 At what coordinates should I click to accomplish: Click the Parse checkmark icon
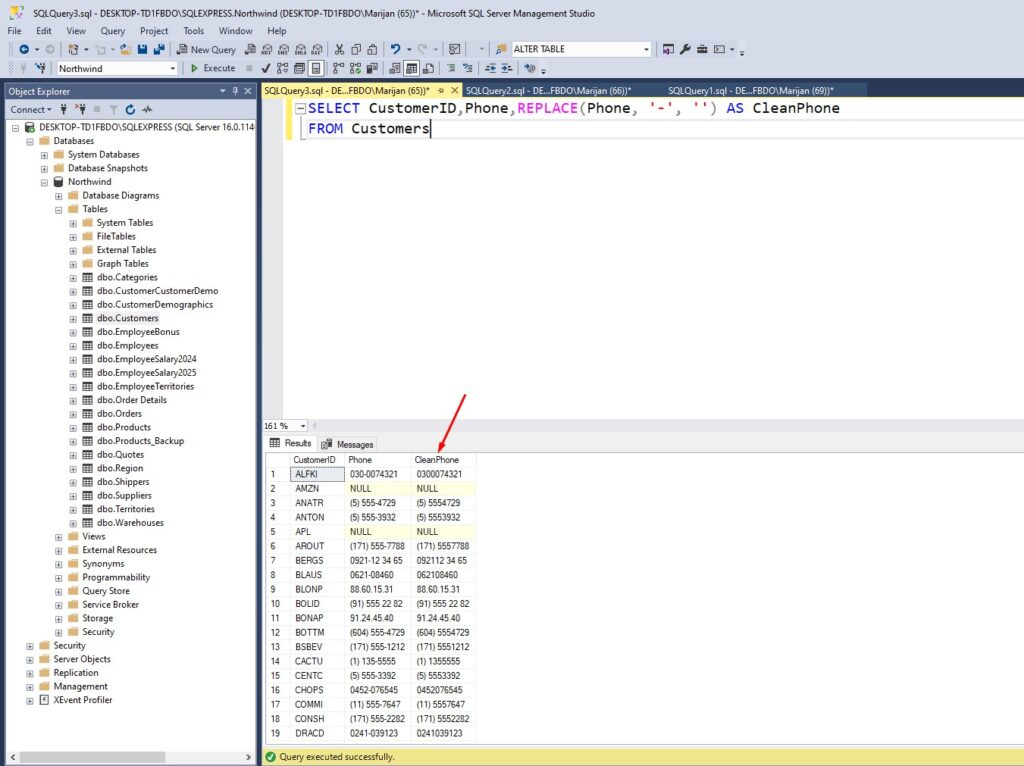coord(266,68)
